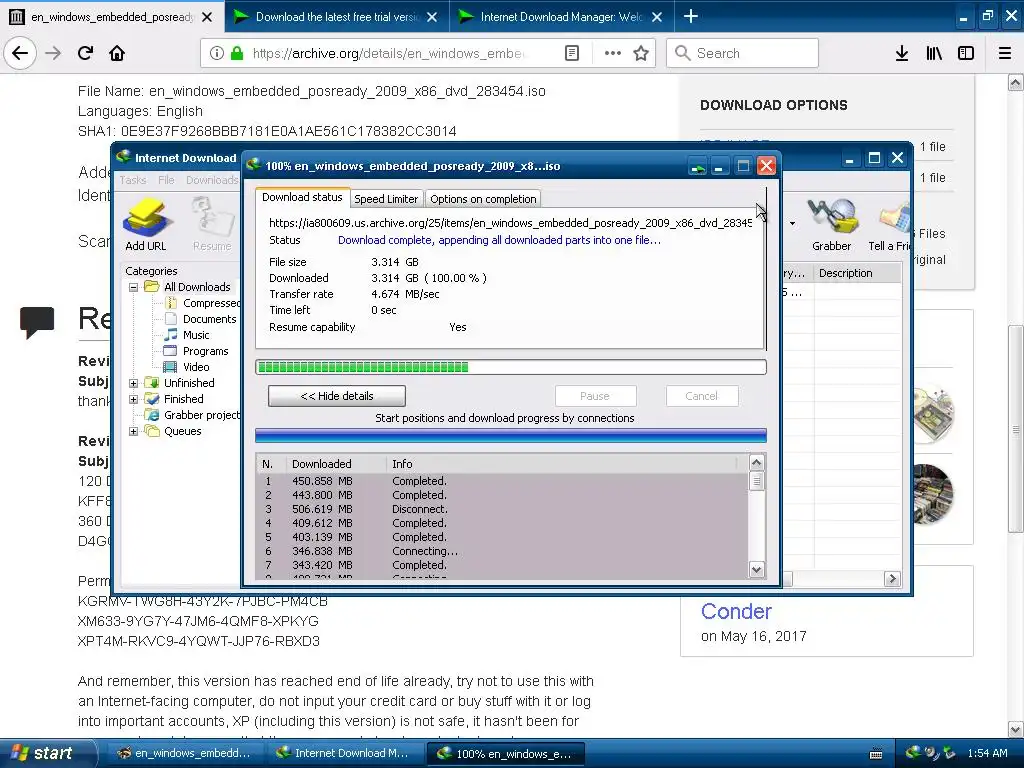Close the Download the latest free trial tab

pos(432,17)
